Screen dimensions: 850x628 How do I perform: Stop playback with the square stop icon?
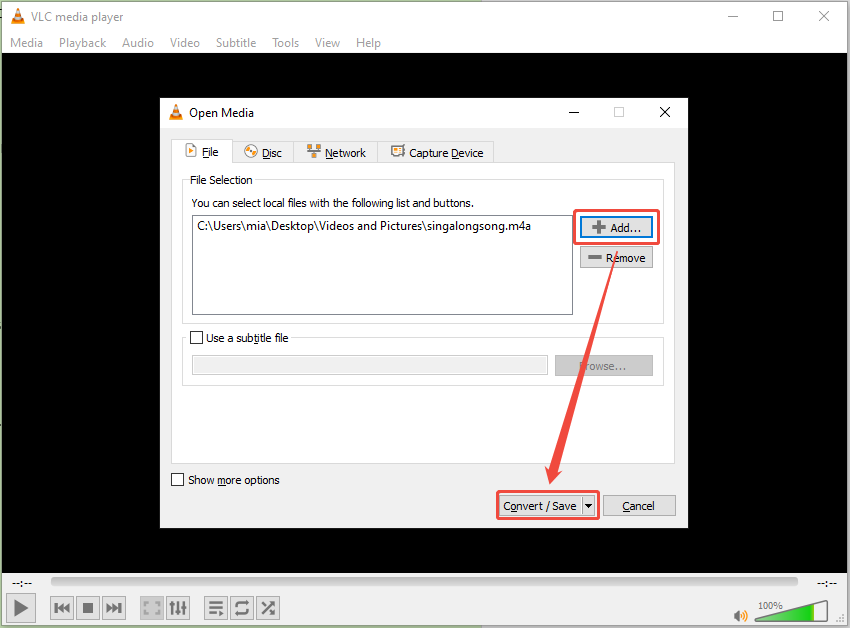click(88, 608)
